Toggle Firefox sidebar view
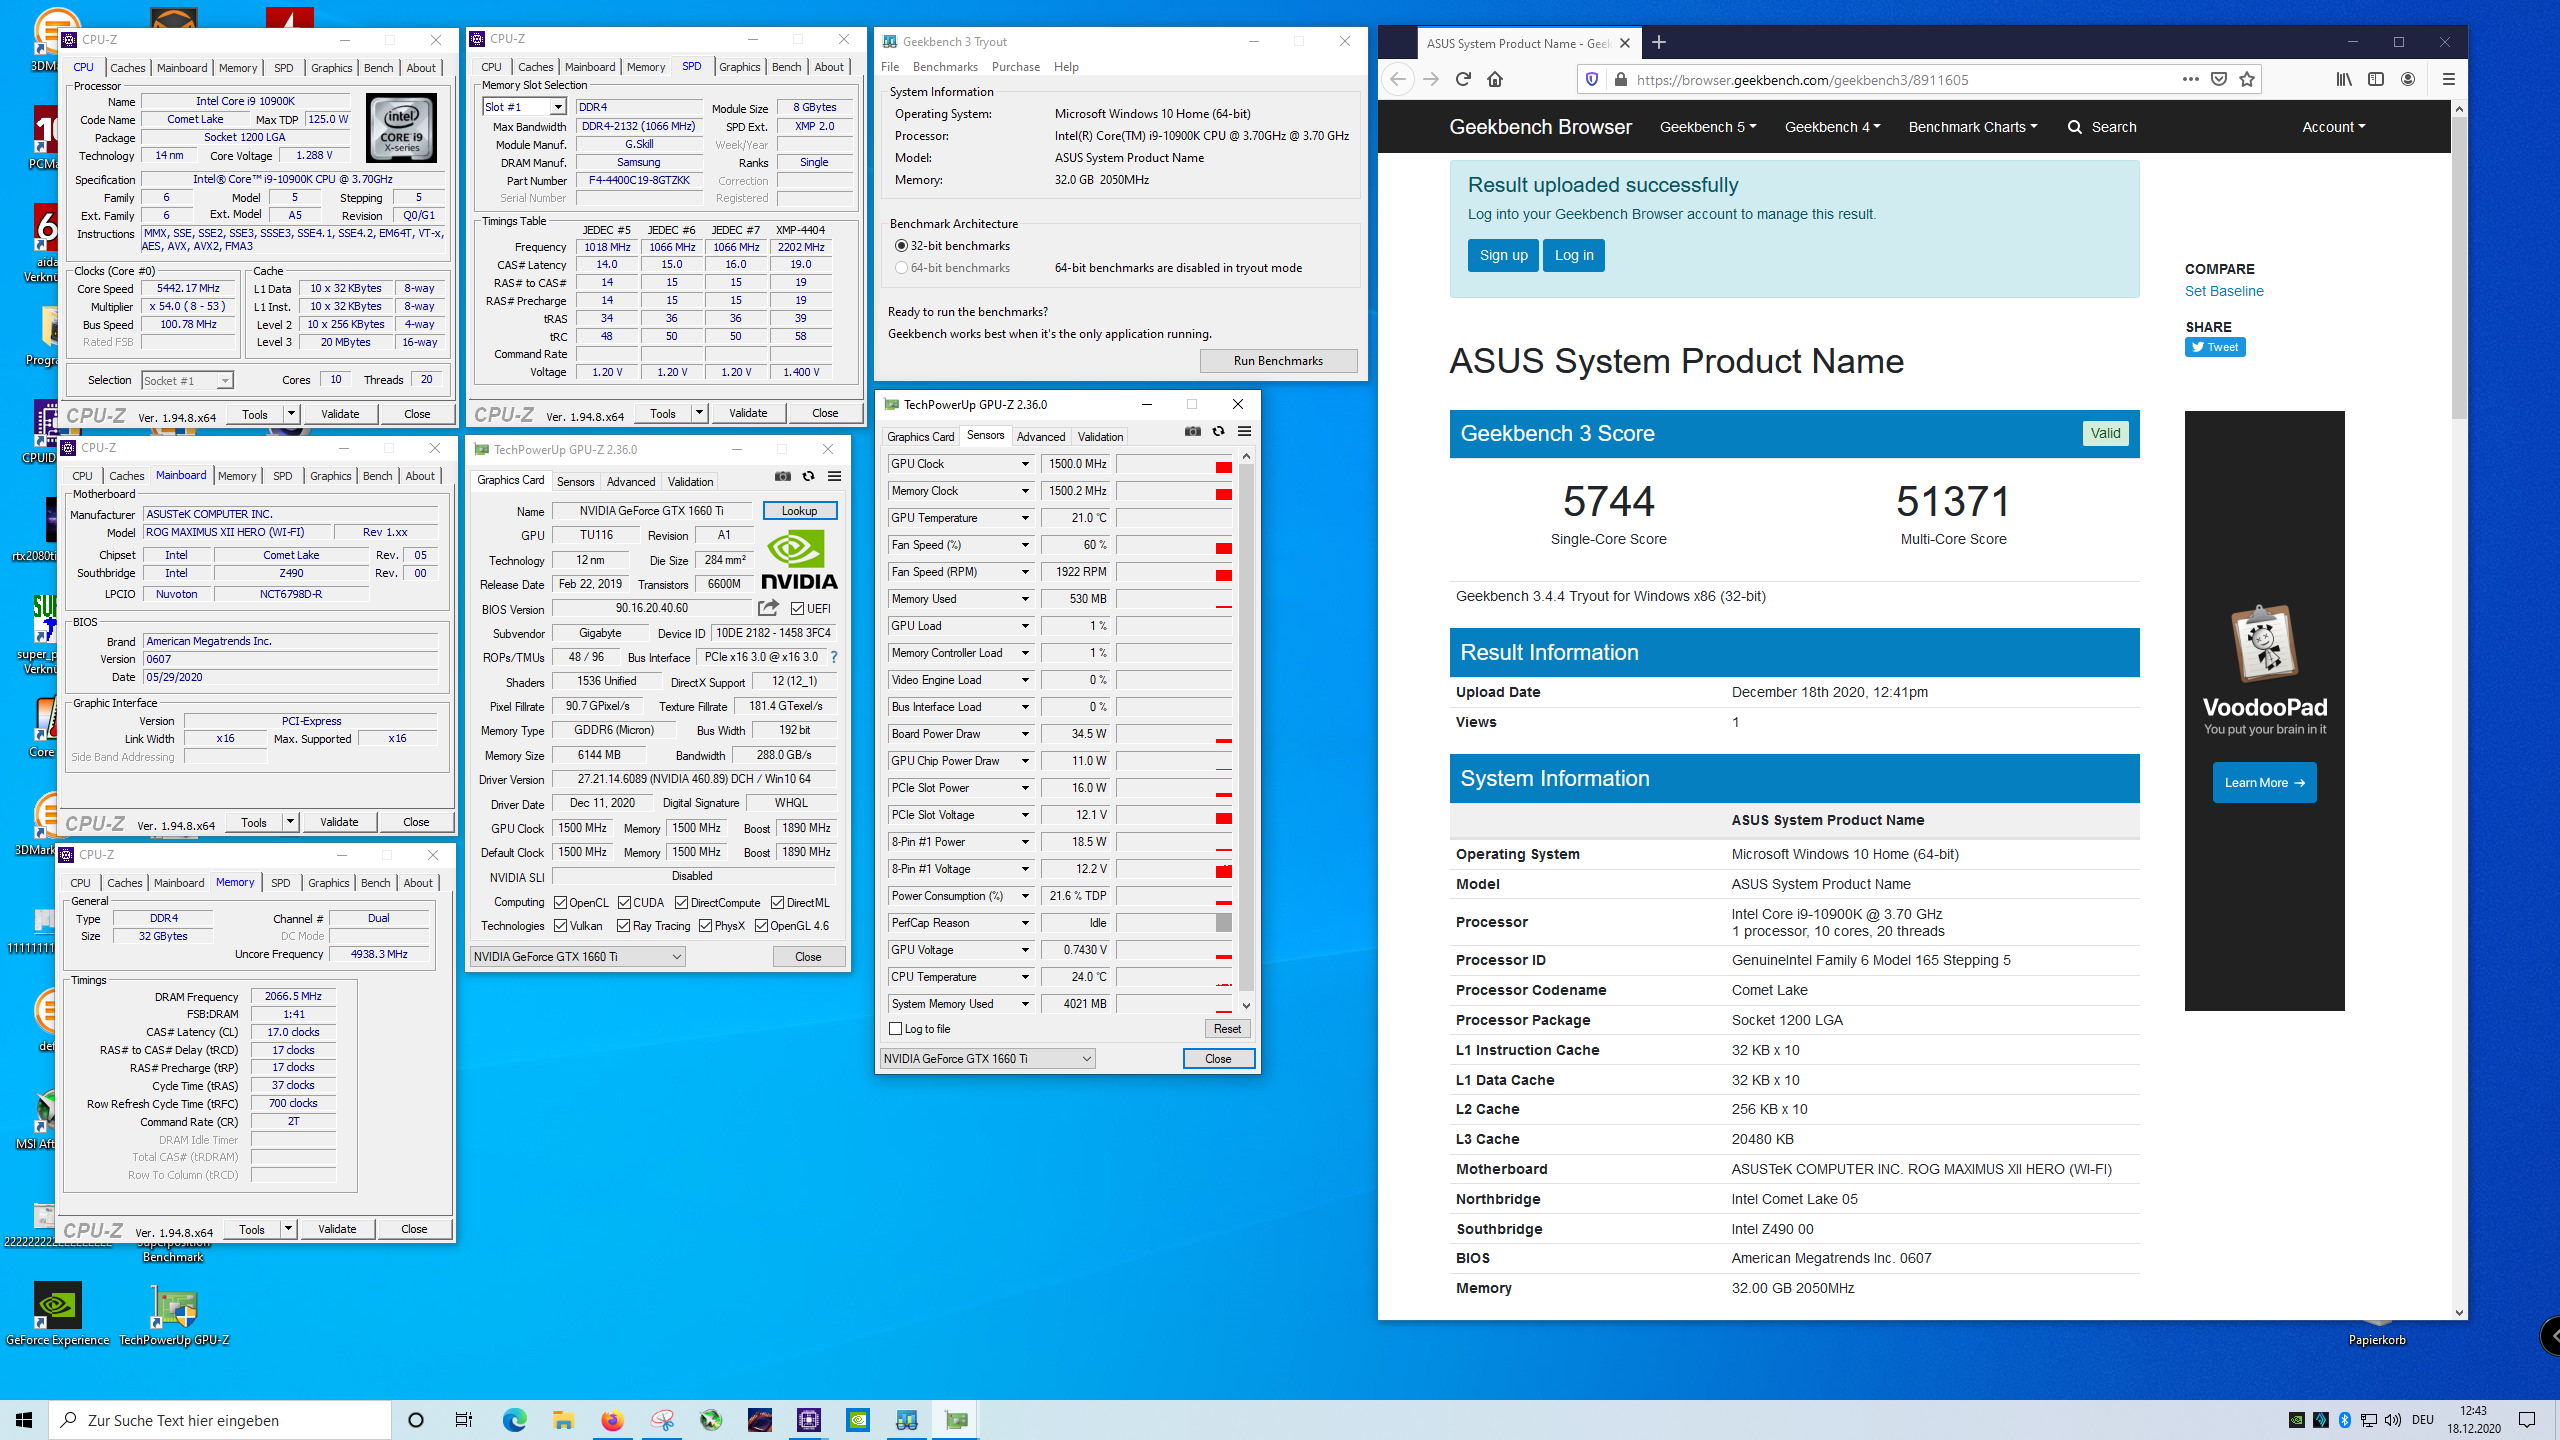This screenshot has height=1440, width=2560. pos(2376,79)
